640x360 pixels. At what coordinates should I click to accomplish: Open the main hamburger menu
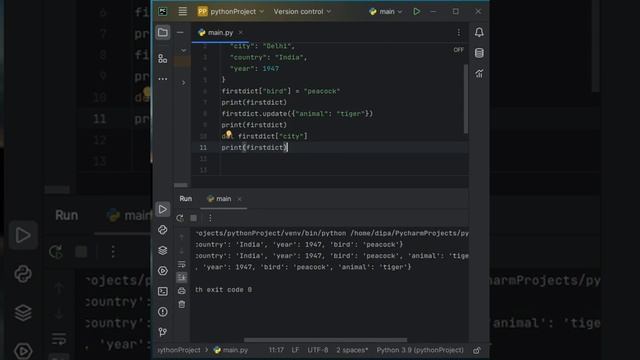point(182,11)
